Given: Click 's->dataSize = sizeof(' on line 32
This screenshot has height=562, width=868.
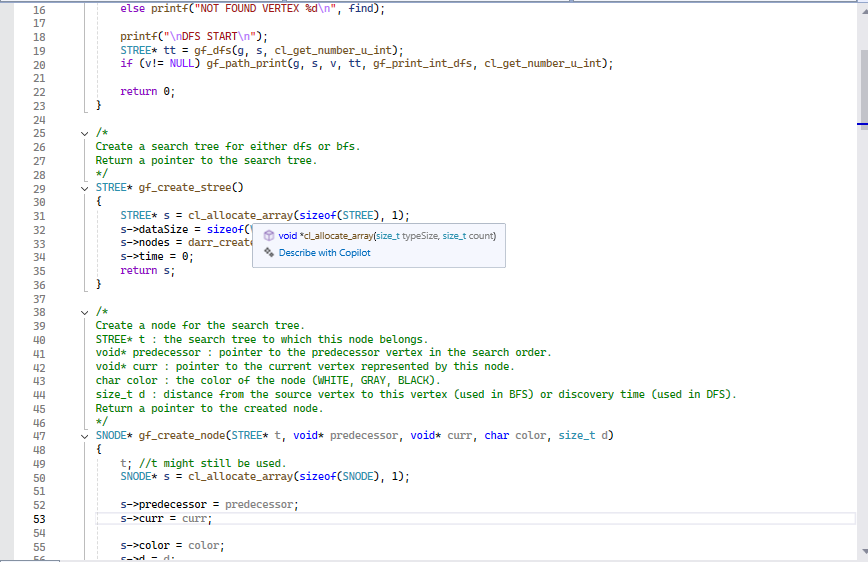Looking at the screenshot, I should tap(185, 229).
